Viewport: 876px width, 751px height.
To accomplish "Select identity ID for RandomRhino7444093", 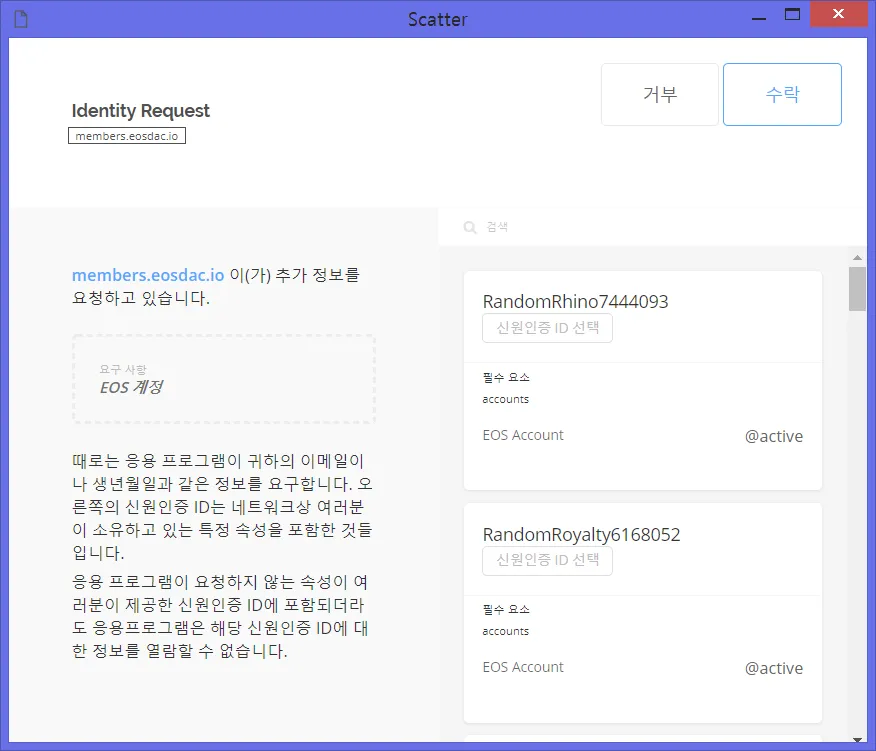I will pyautogui.click(x=548, y=328).
